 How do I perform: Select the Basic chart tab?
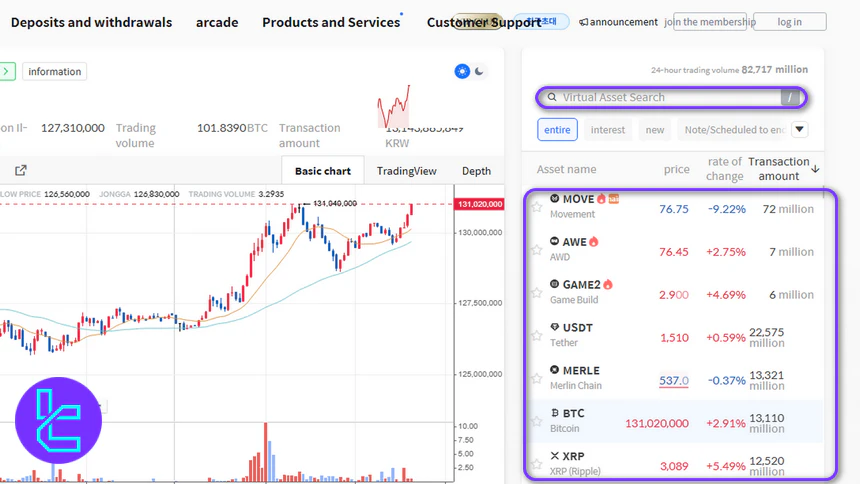322,171
